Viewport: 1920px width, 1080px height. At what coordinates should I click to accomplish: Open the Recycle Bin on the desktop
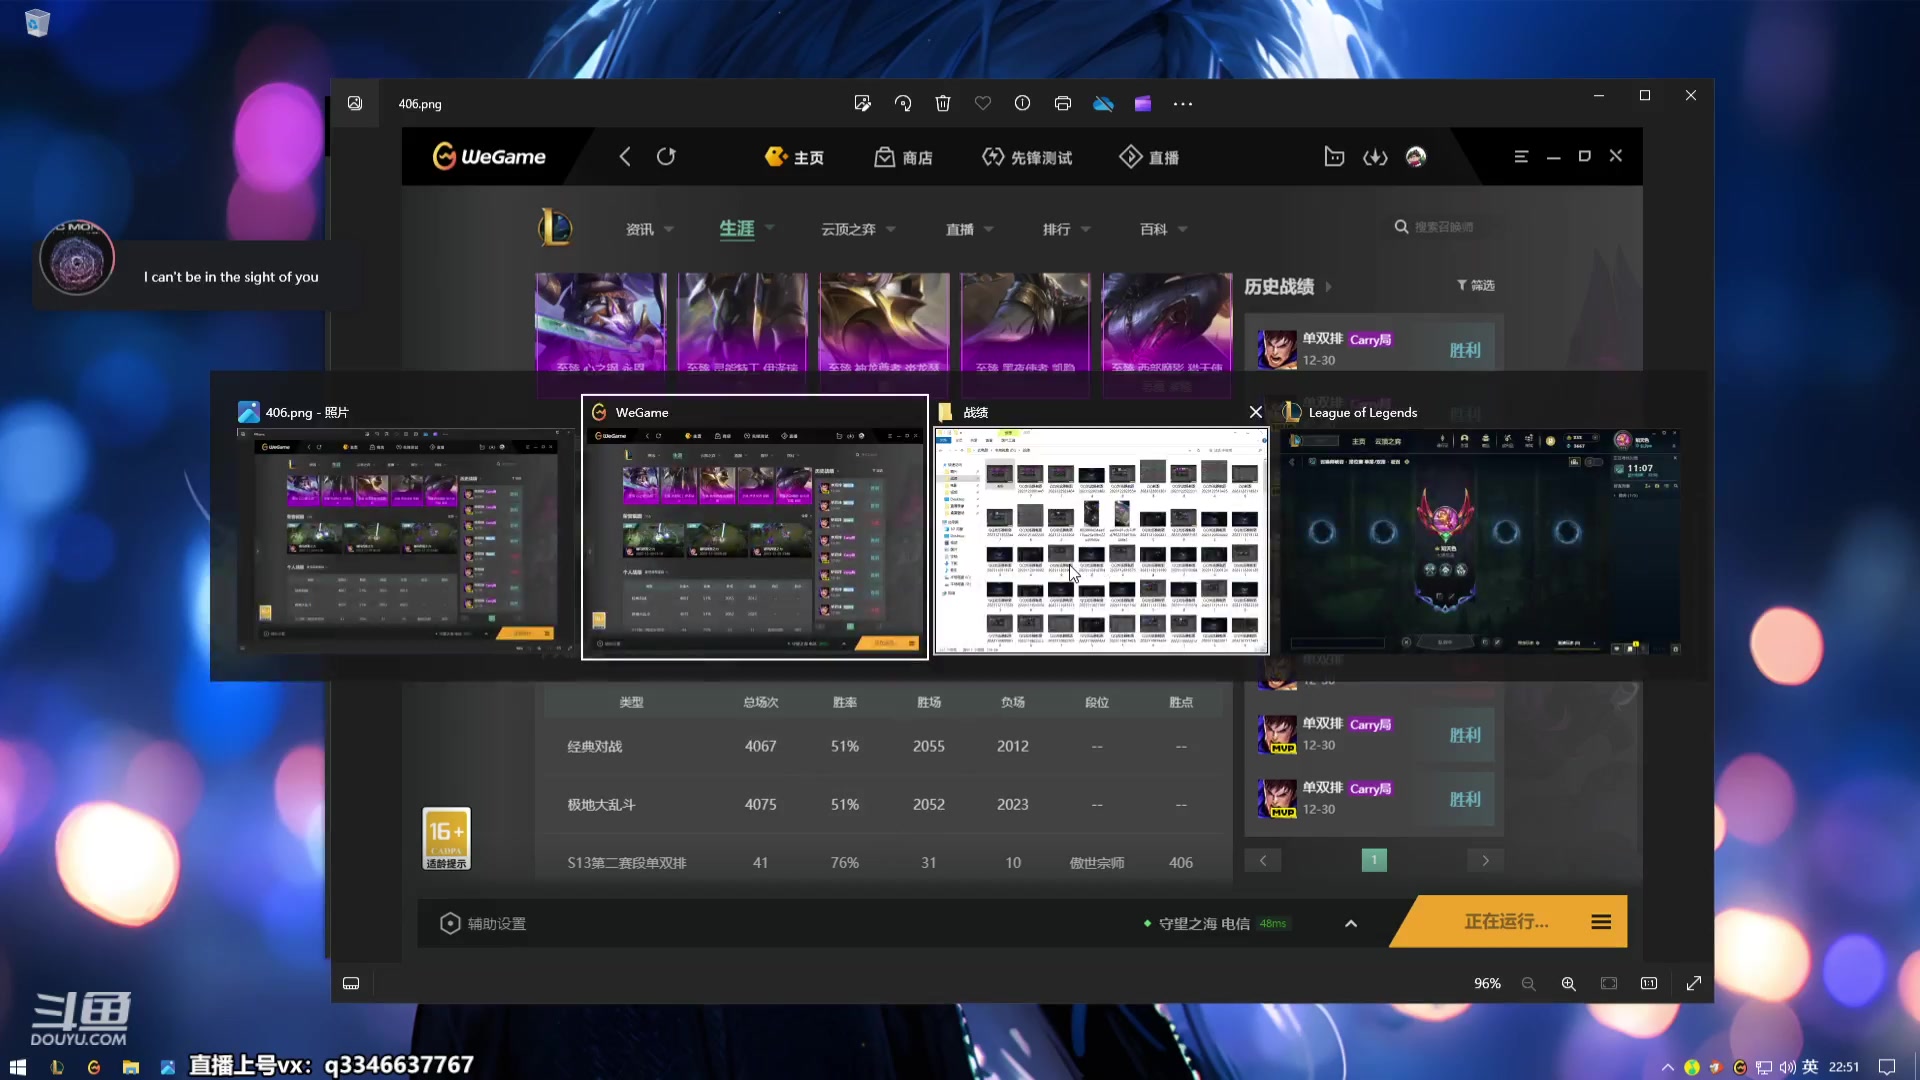pyautogui.click(x=37, y=22)
